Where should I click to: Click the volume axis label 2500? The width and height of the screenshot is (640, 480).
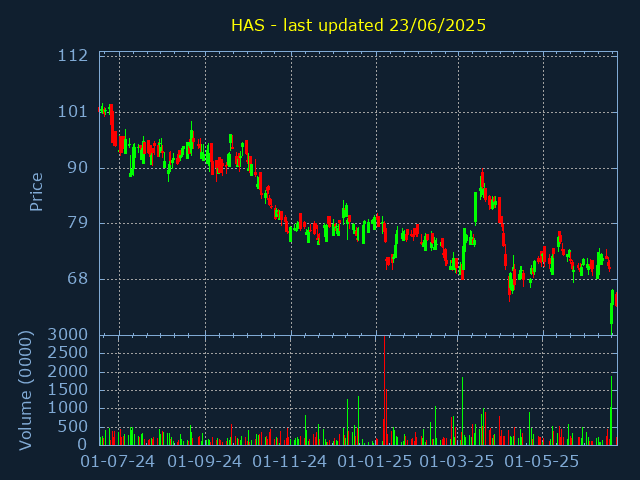pyautogui.click(x=68, y=353)
